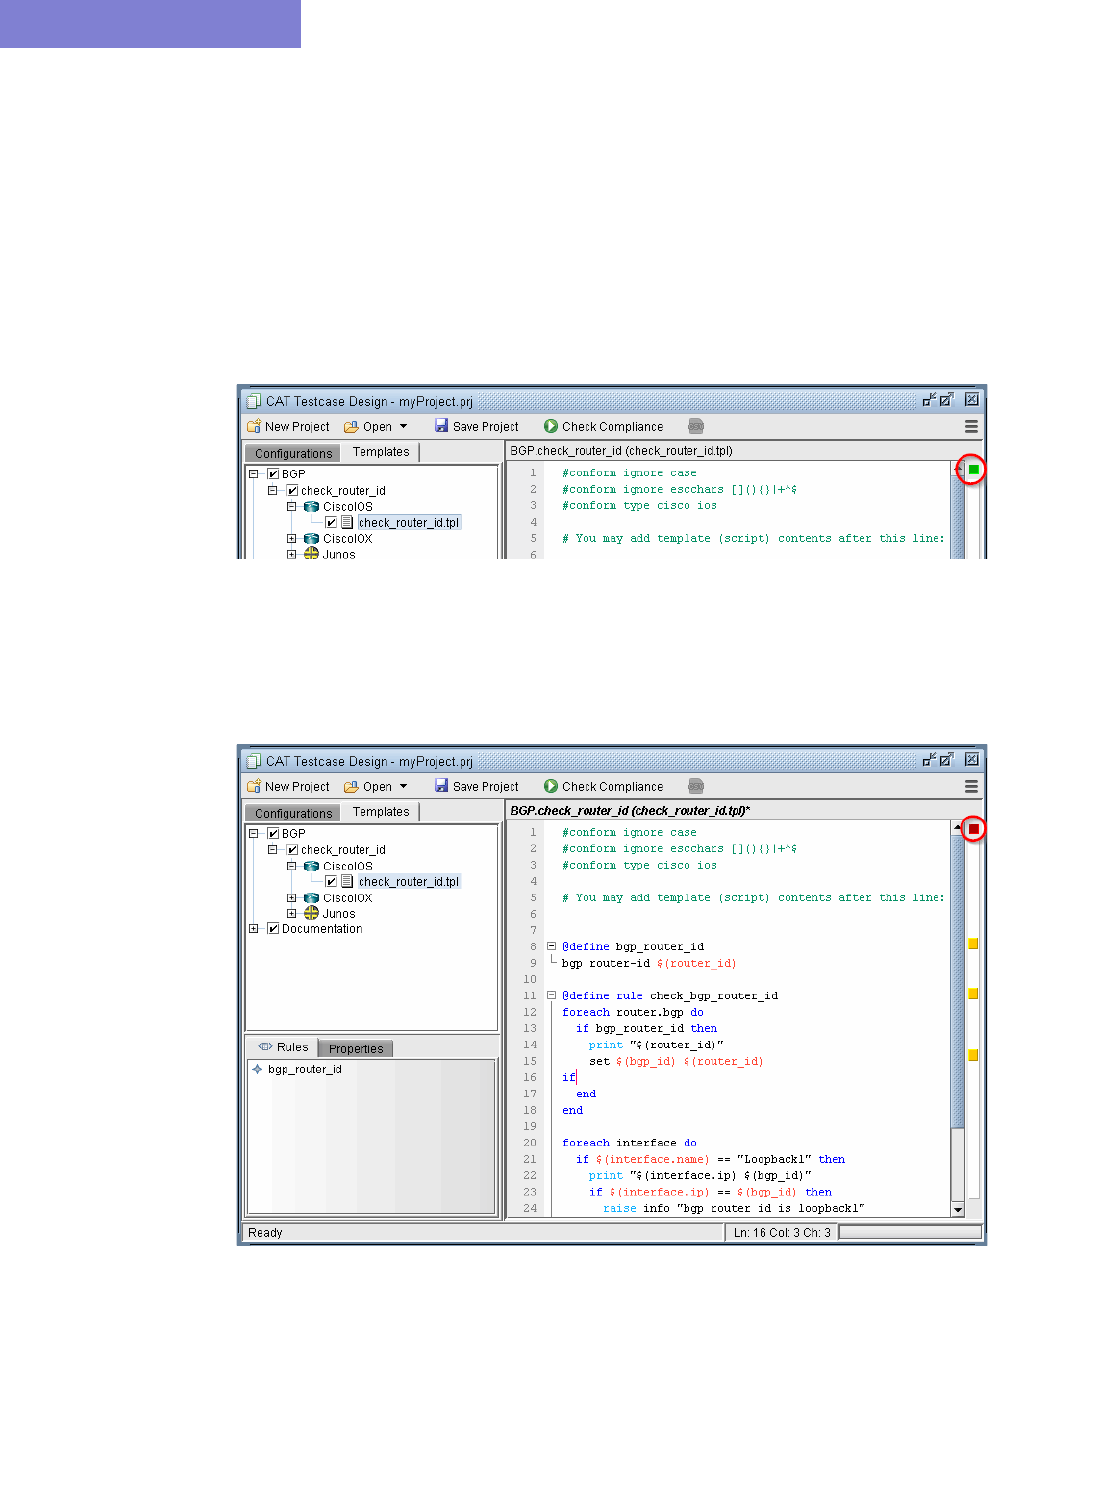Click the CiscoIOS device icon in upper window
Screen dimensions: 1114x1488
[311, 507]
